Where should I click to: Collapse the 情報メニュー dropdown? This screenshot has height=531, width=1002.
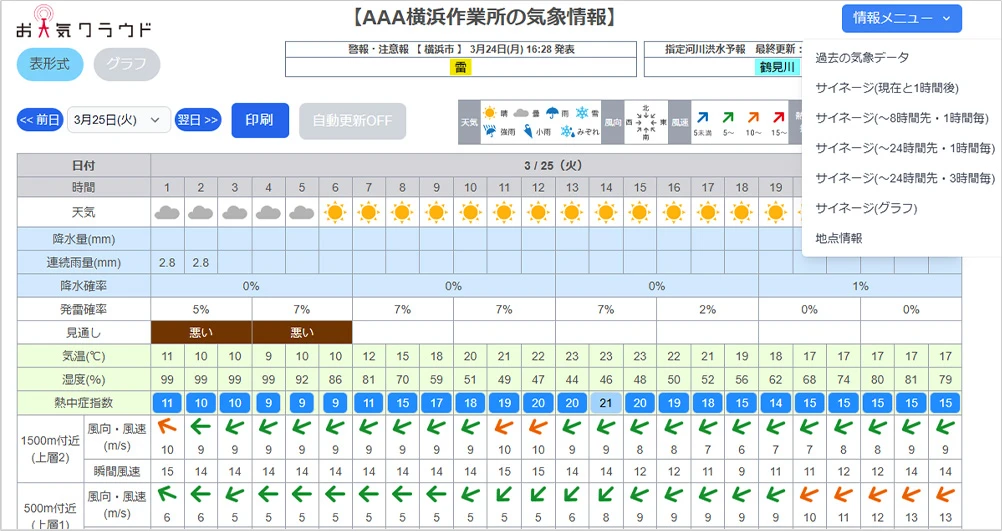click(902, 18)
